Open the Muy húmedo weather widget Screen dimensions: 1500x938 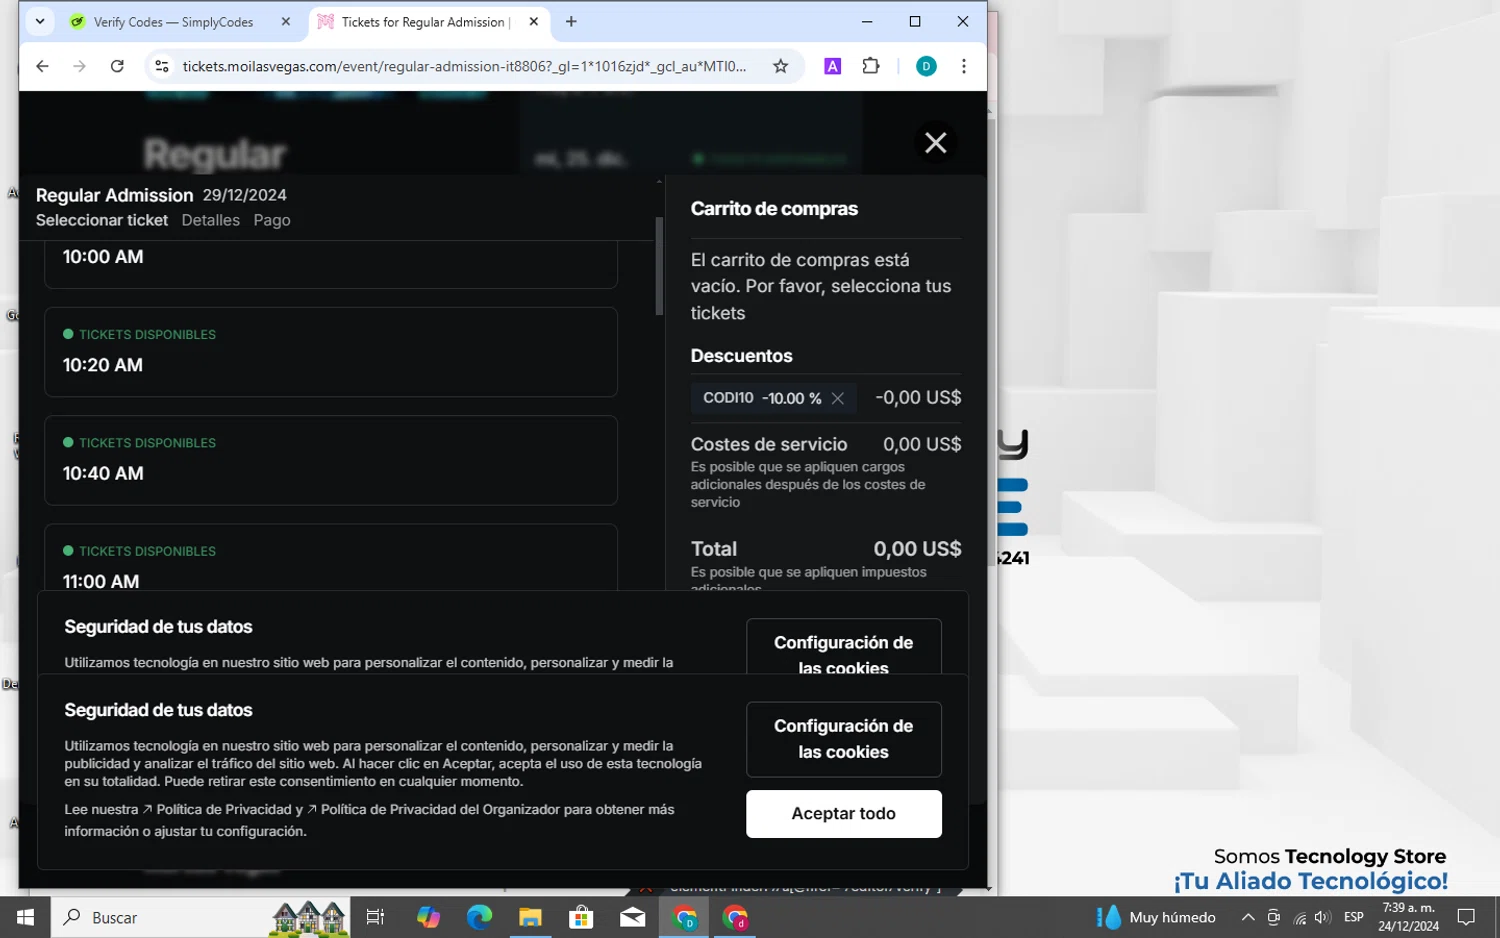click(1156, 917)
